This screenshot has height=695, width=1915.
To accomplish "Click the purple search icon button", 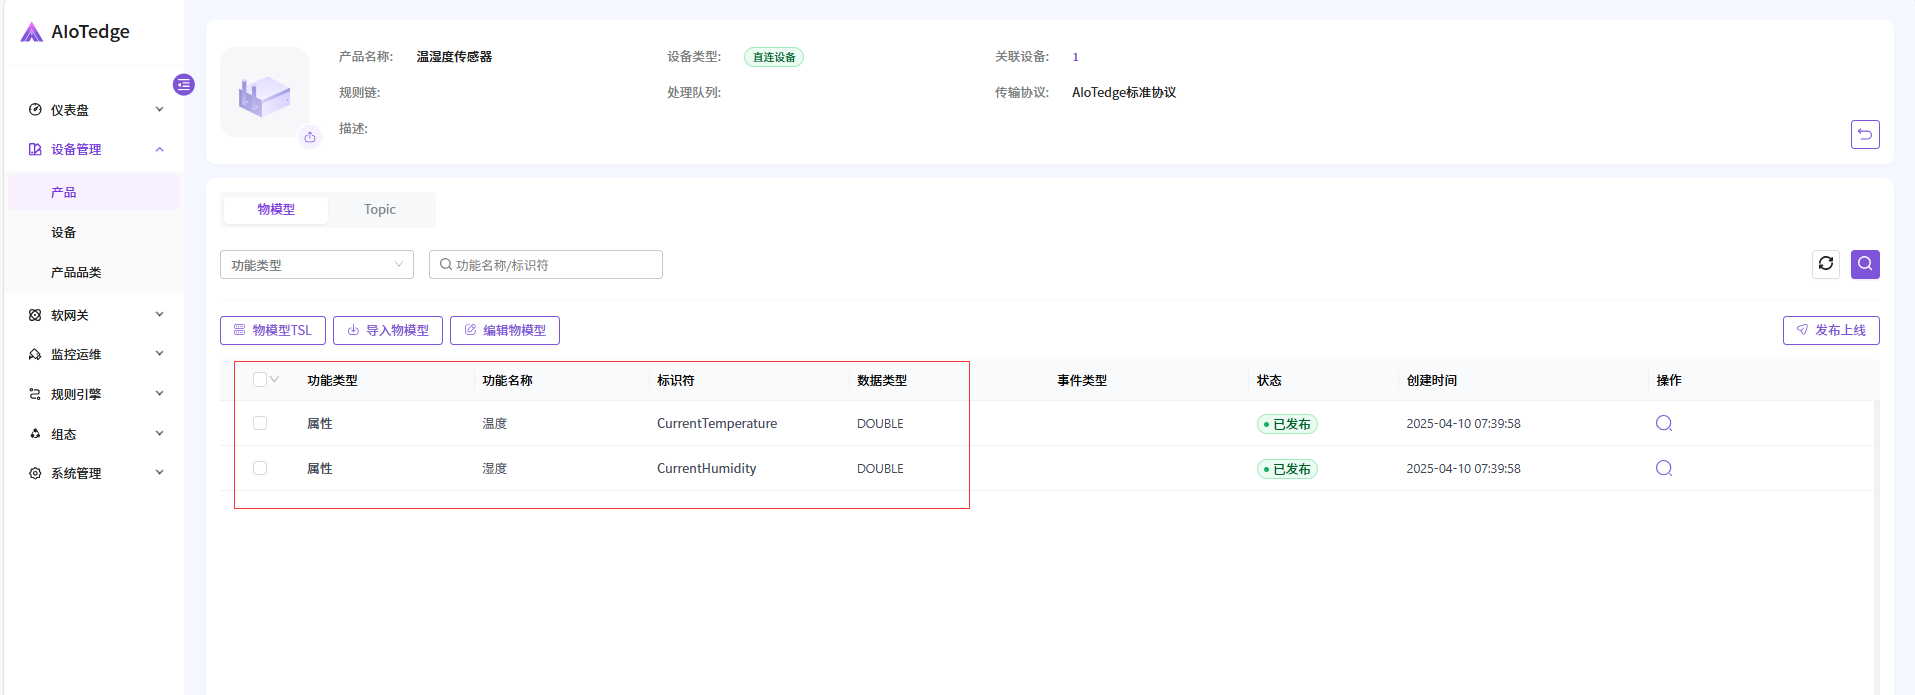I will [x=1864, y=264].
